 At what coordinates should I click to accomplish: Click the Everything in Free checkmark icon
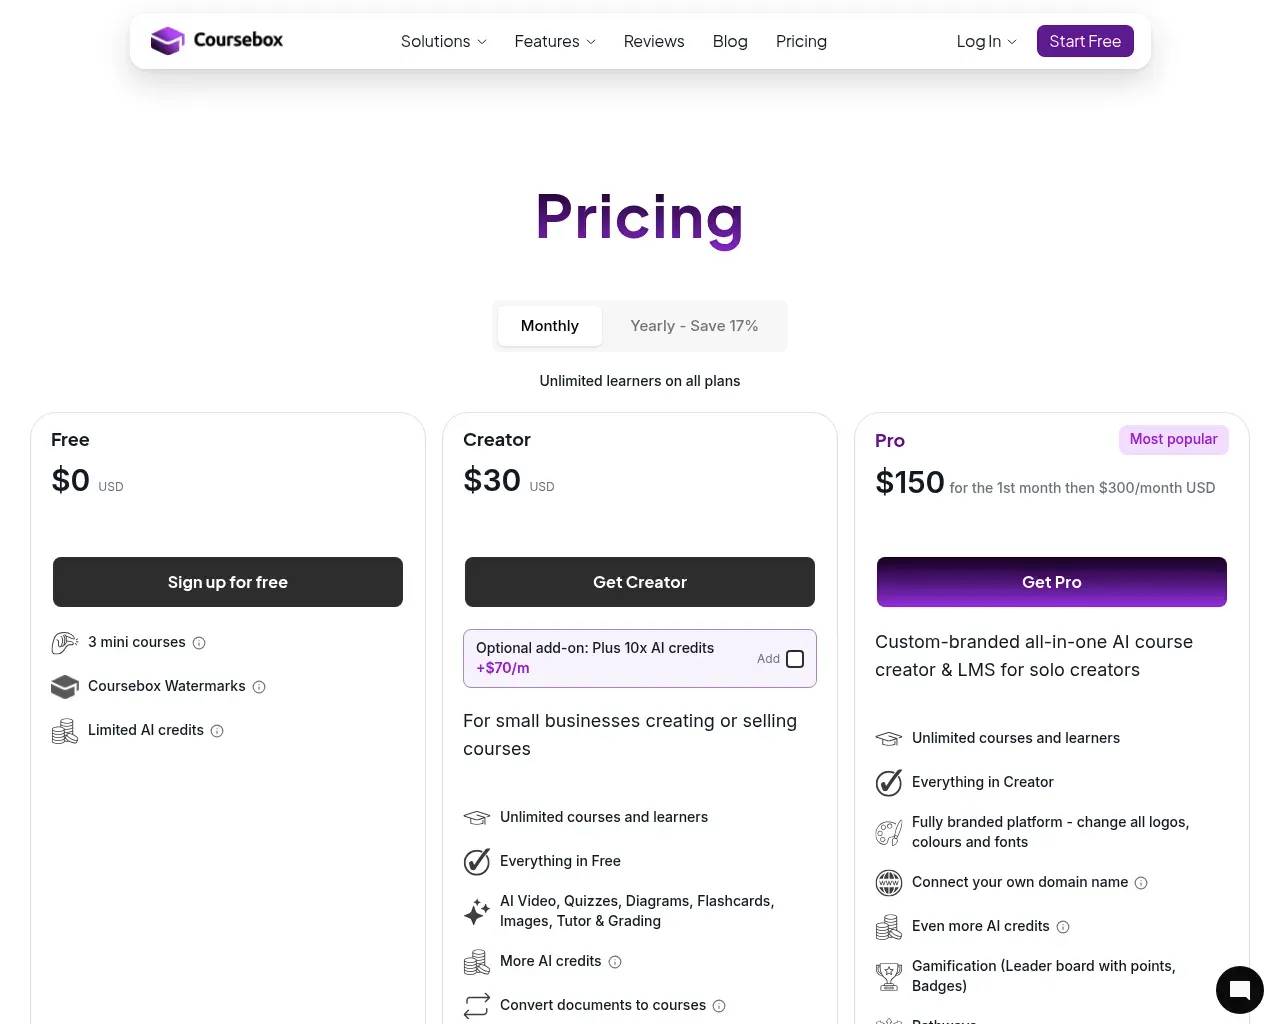pyautogui.click(x=477, y=861)
